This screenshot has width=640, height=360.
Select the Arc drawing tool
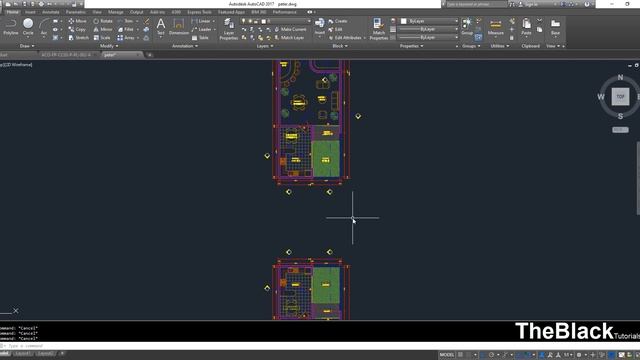(x=44, y=27)
